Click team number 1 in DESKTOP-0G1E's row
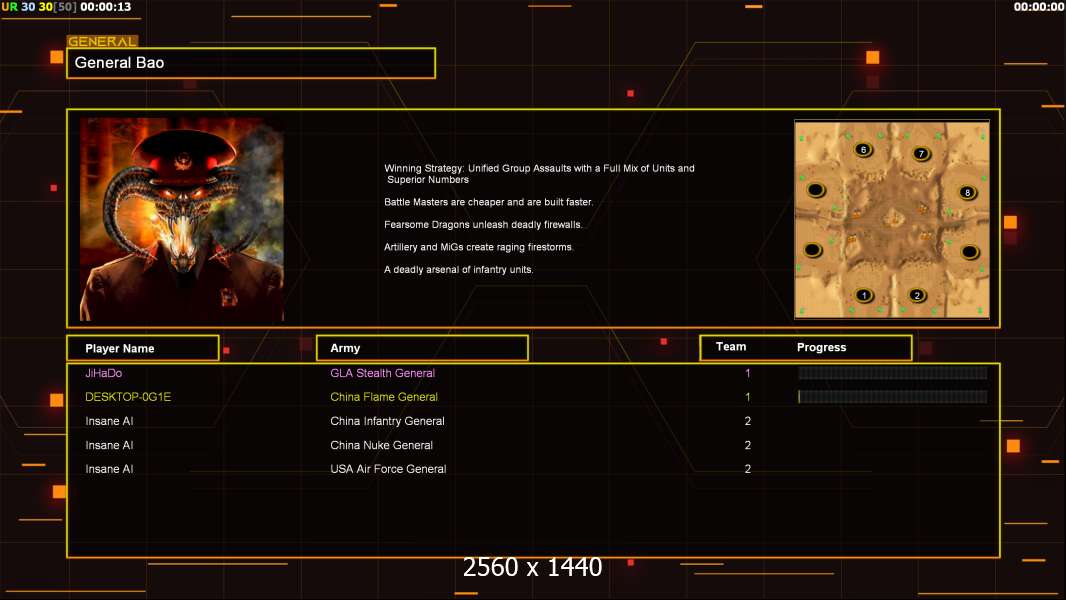Image resolution: width=1066 pixels, height=600 pixels. click(747, 397)
